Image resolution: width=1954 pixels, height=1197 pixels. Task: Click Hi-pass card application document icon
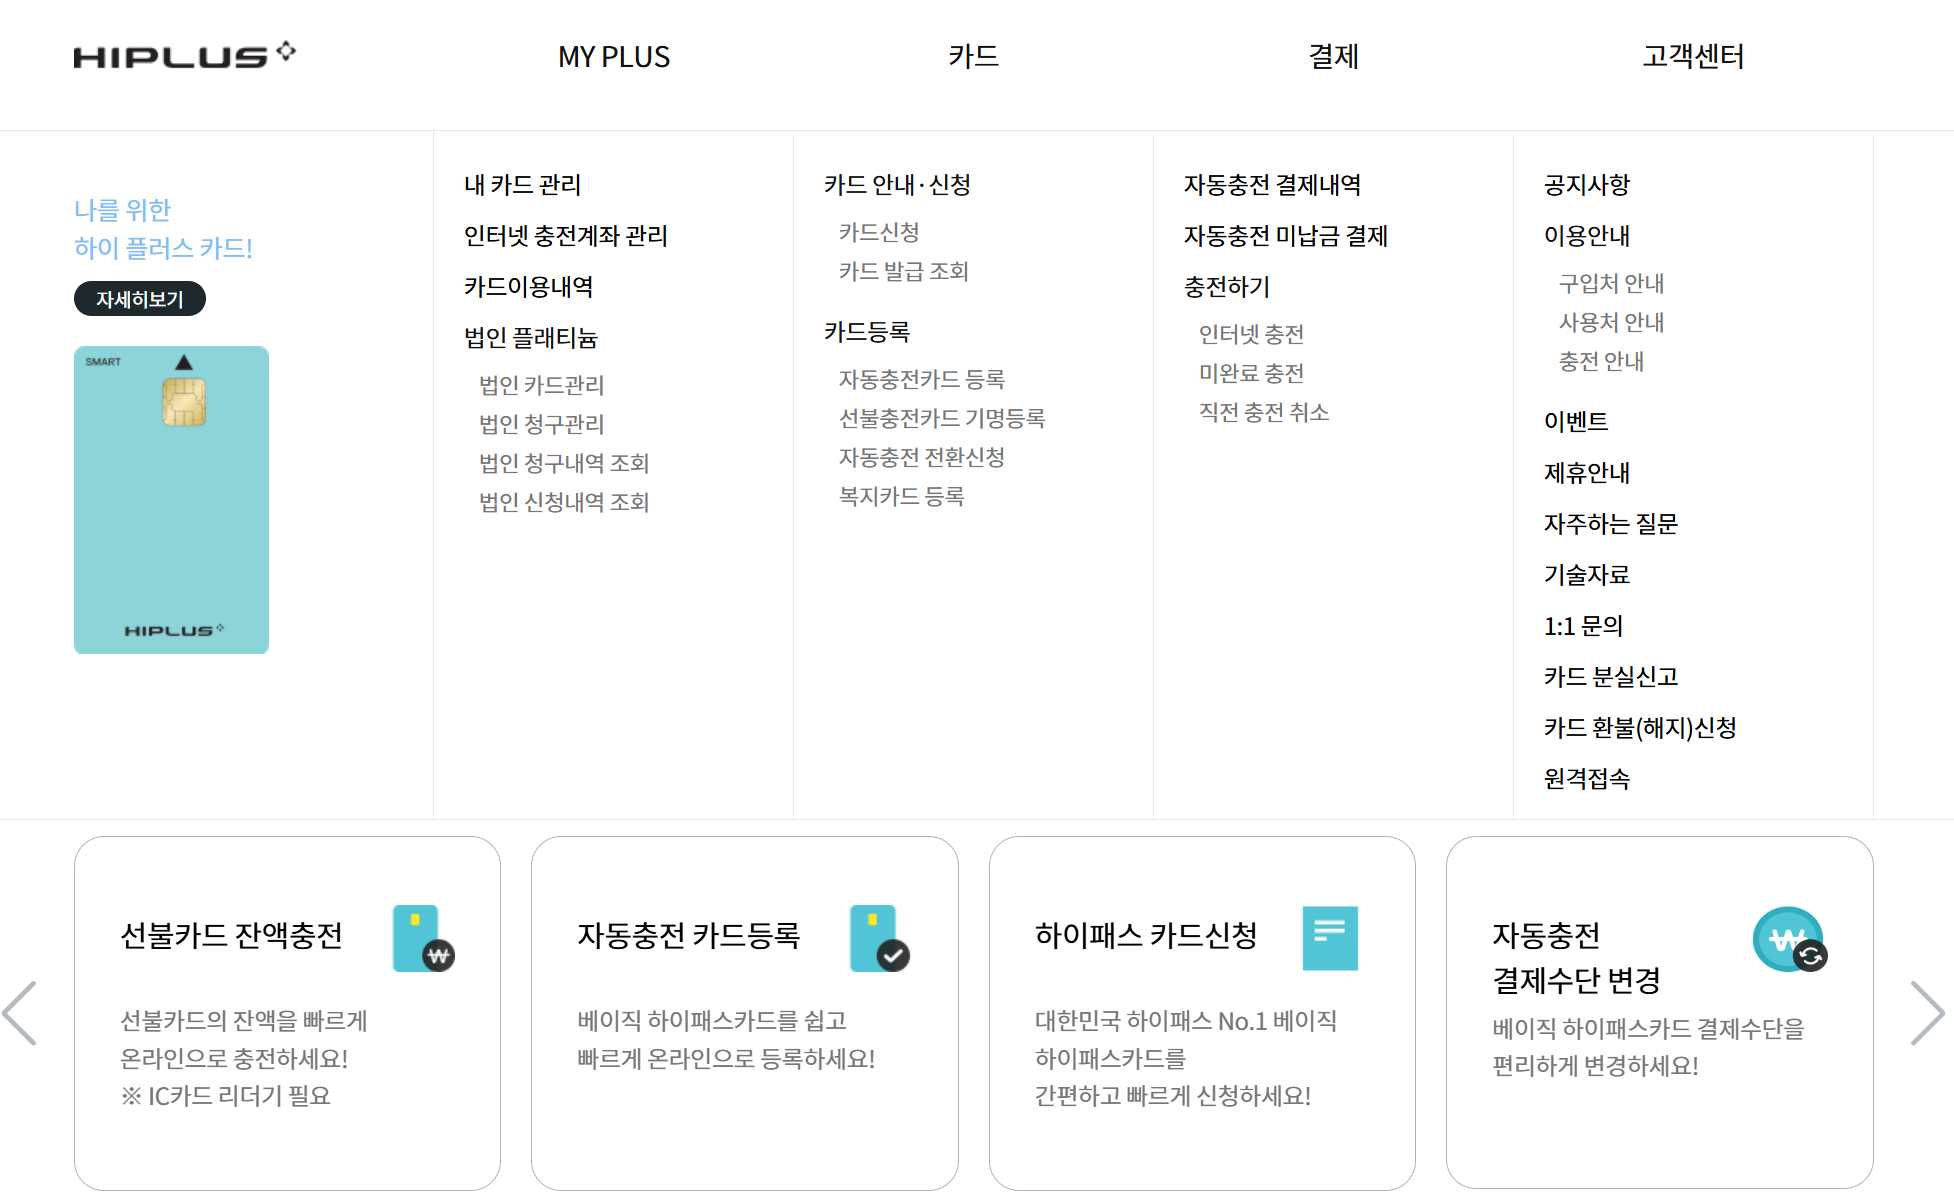click(1329, 938)
